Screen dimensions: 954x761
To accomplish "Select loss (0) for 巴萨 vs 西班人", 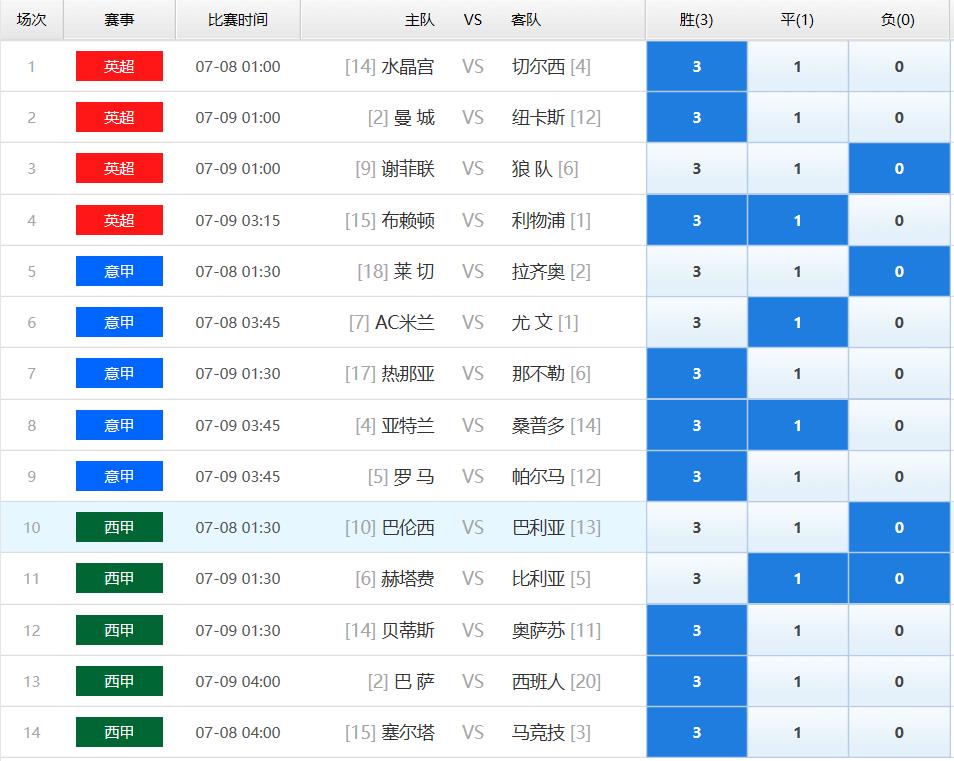I will (x=899, y=681).
